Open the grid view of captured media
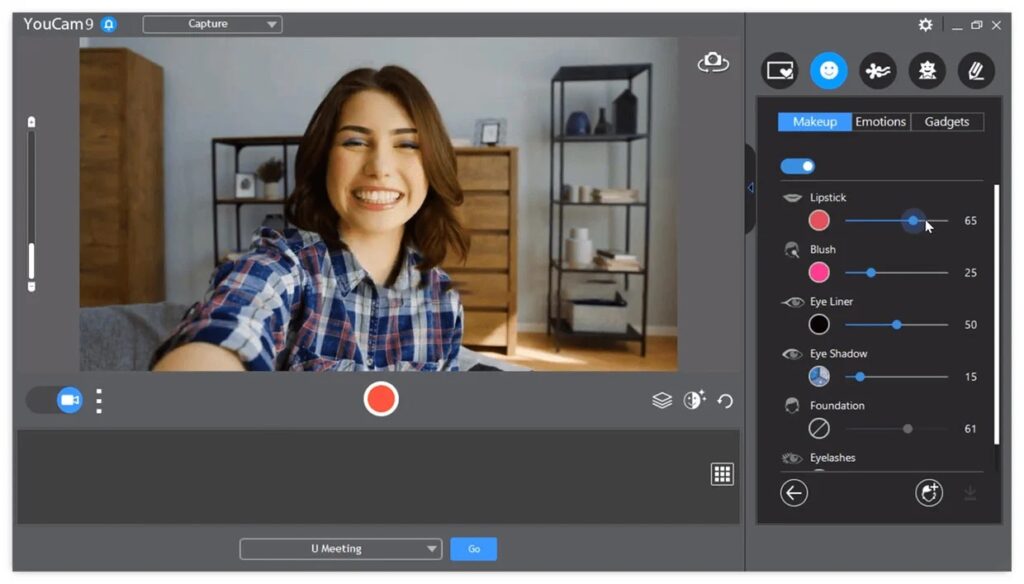Screen dimensions: 1024x584 722,474
